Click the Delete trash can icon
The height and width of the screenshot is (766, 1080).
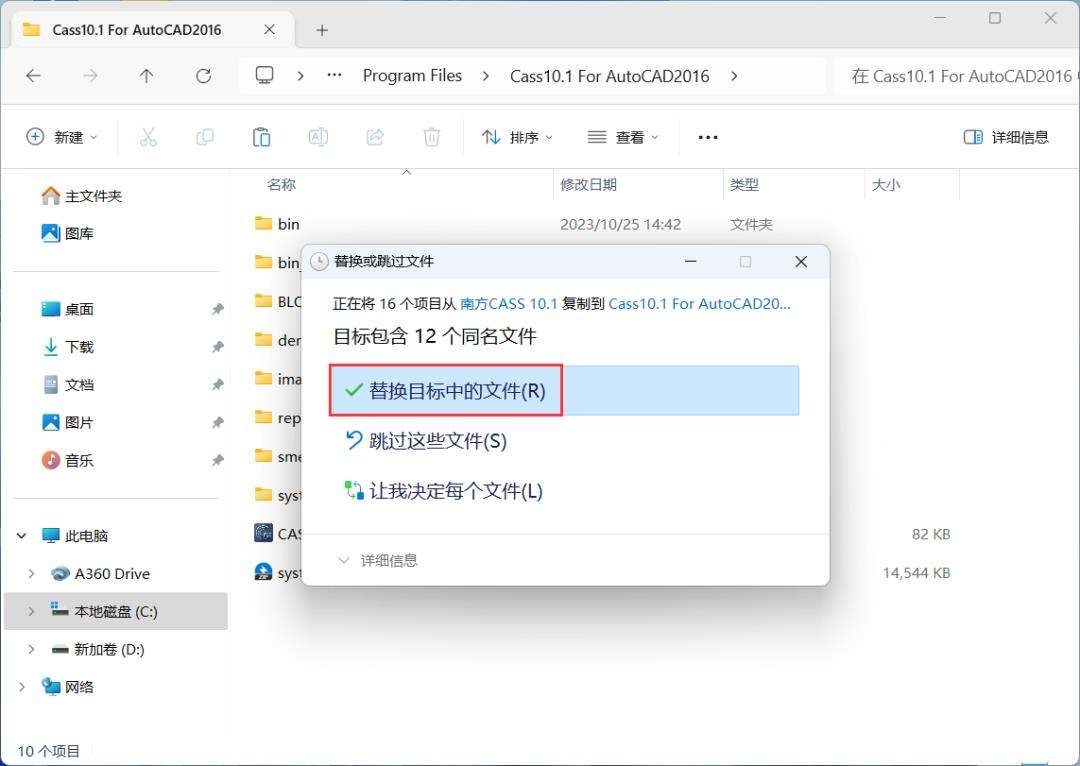pyautogui.click(x=432, y=137)
